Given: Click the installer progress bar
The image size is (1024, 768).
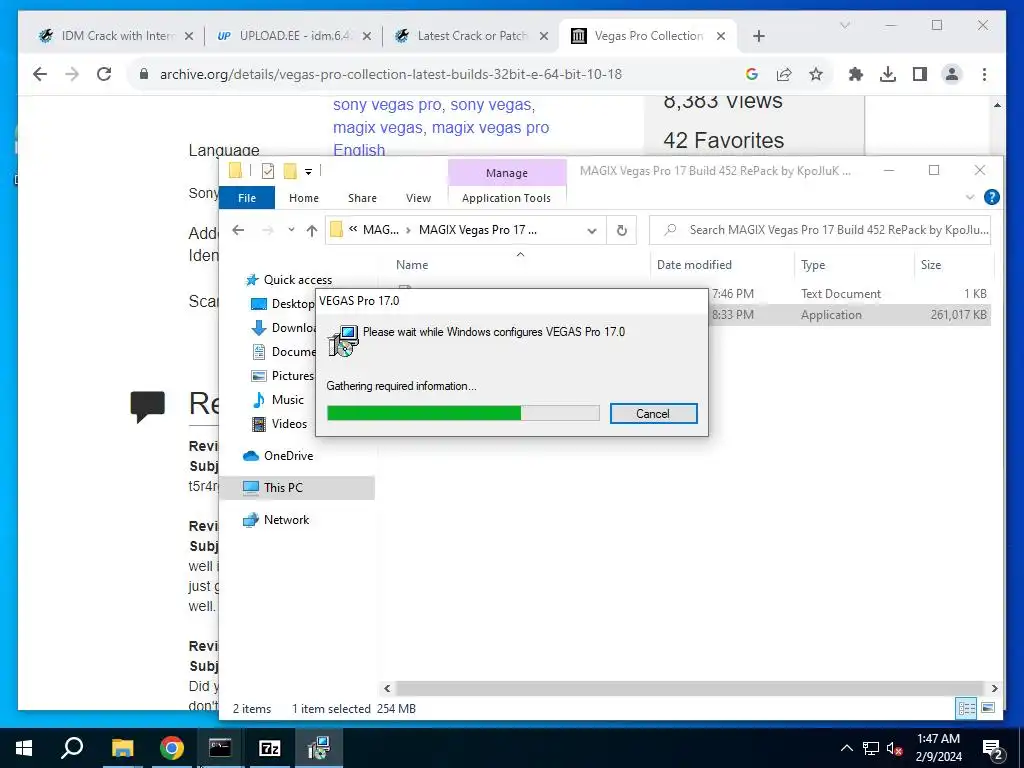Looking at the screenshot, I should 463,413.
